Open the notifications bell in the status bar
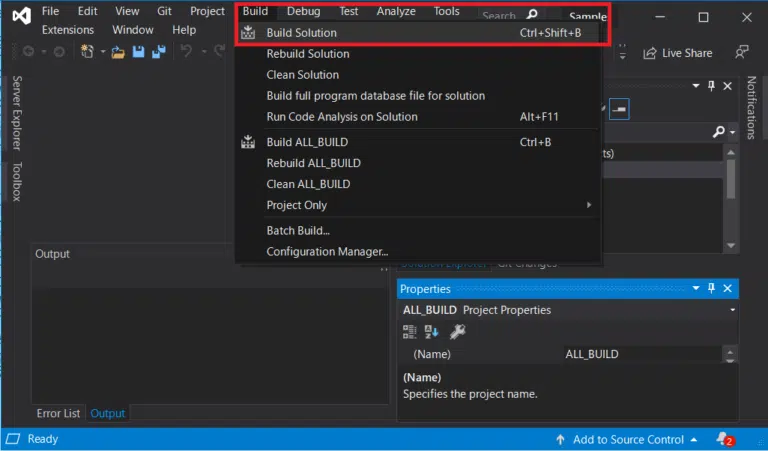The height and width of the screenshot is (451, 768). (x=724, y=439)
